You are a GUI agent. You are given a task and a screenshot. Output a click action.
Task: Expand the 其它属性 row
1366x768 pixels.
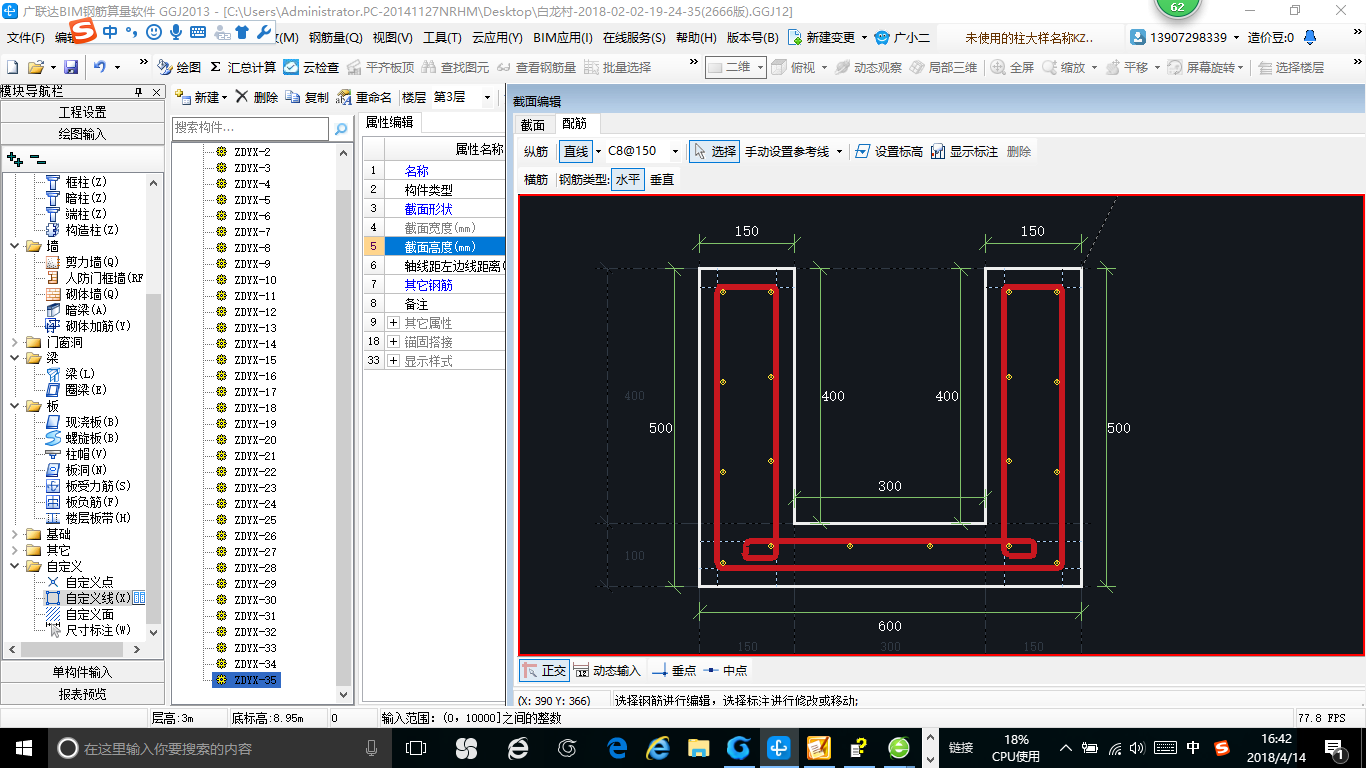pyautogui.click(x=393, y=322)
